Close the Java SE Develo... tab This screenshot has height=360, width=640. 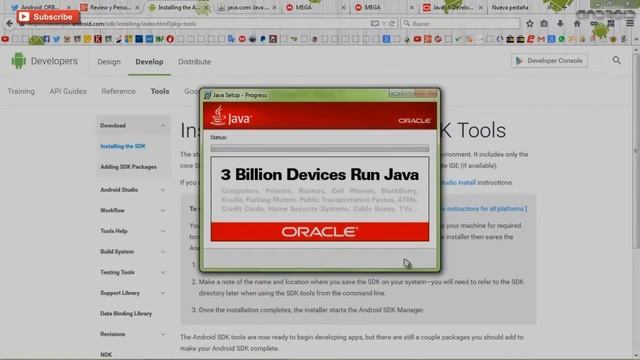point(480,7)
